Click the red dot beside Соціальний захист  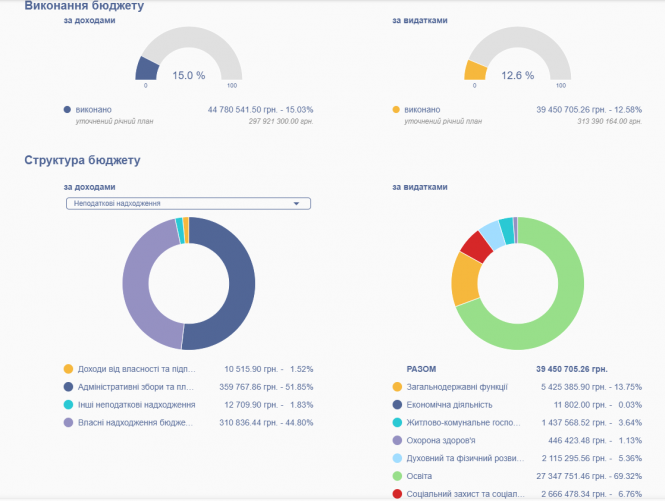click(397, 494)
